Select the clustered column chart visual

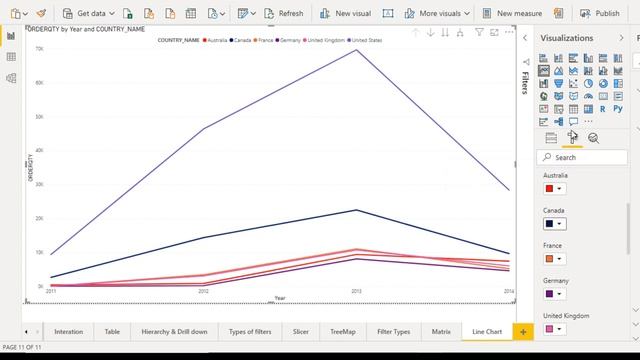588,58
